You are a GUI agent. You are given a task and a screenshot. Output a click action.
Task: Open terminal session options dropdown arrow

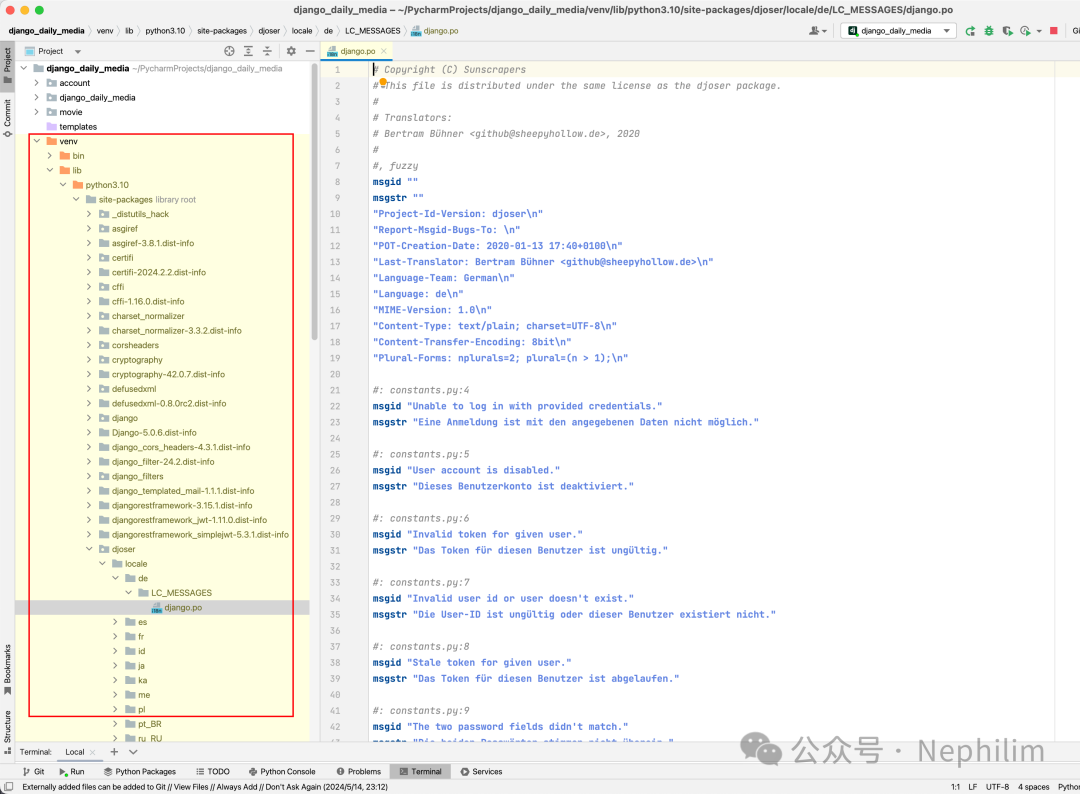coord(134,752)
